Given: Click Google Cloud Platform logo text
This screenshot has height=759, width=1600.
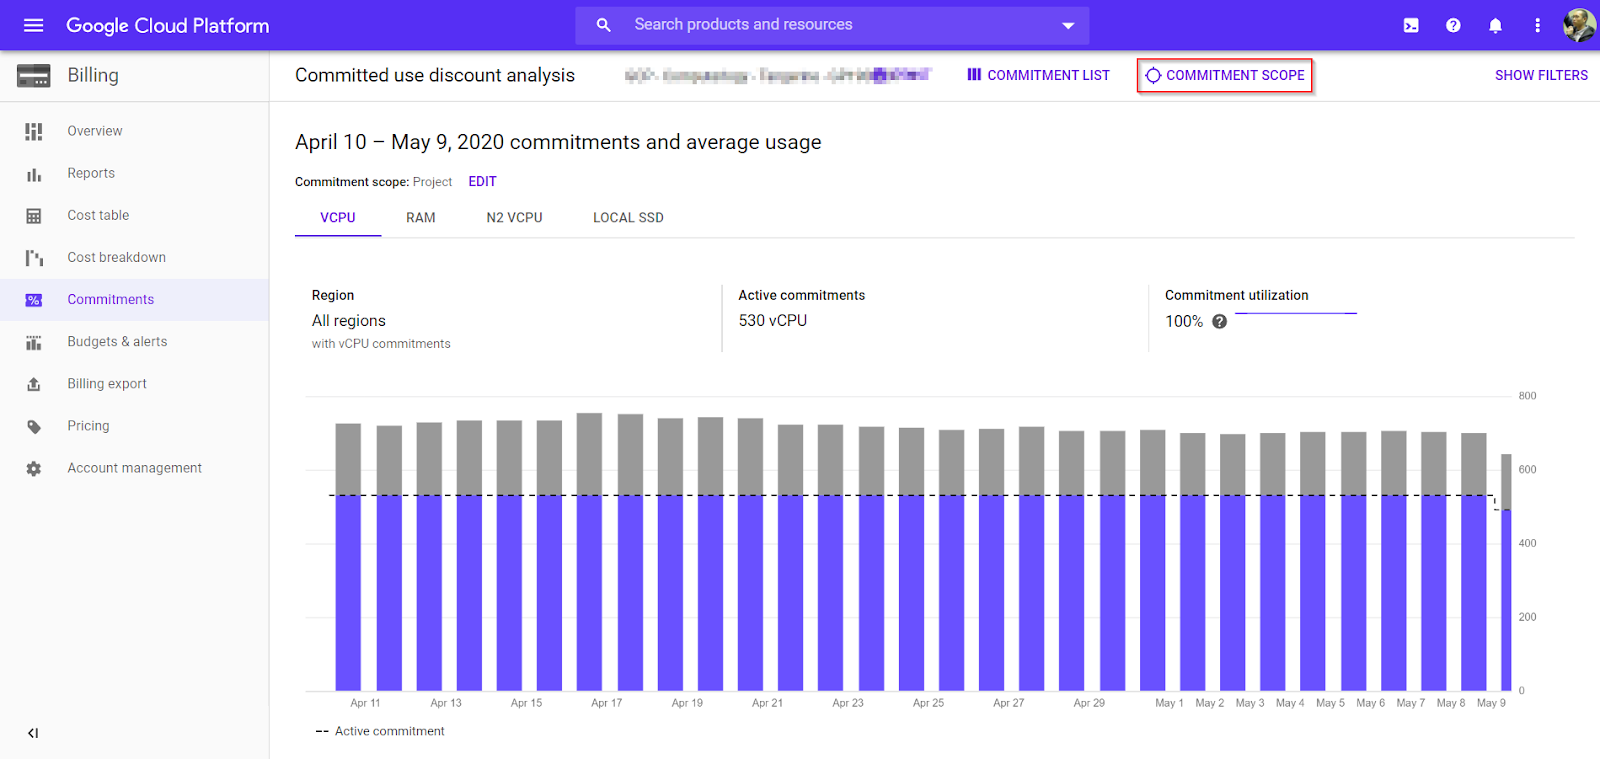Looking at the screenshot, I should [x=167, y=26].
